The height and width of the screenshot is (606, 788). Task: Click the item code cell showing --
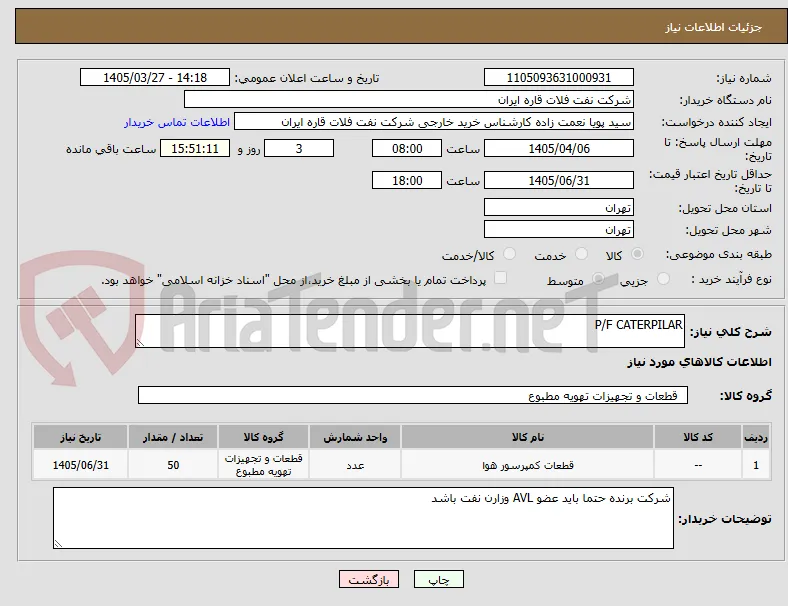(698, 465)
